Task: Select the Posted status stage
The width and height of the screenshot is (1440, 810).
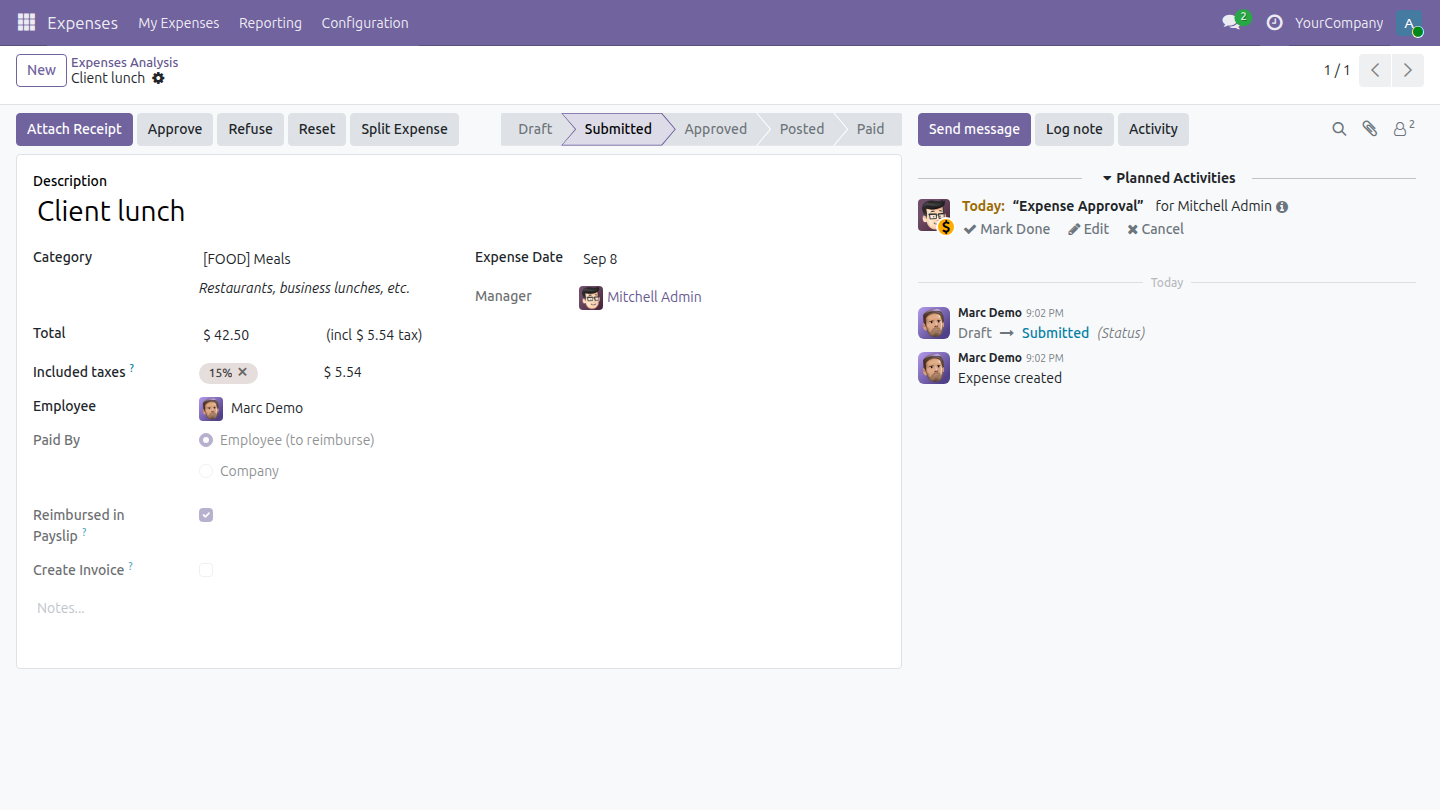Action: click(x=802, y=129)
